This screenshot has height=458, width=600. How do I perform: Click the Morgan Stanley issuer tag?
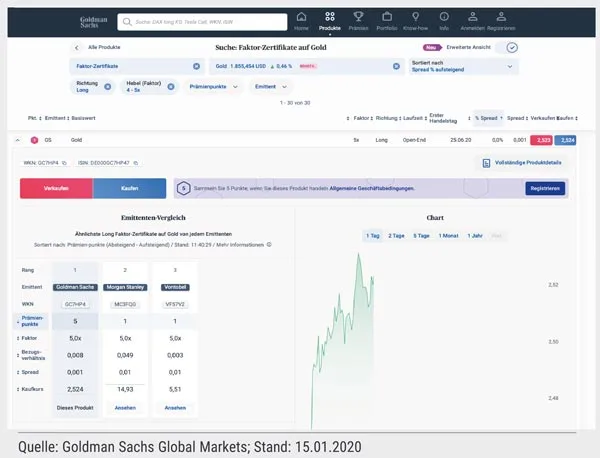[125, 287]
